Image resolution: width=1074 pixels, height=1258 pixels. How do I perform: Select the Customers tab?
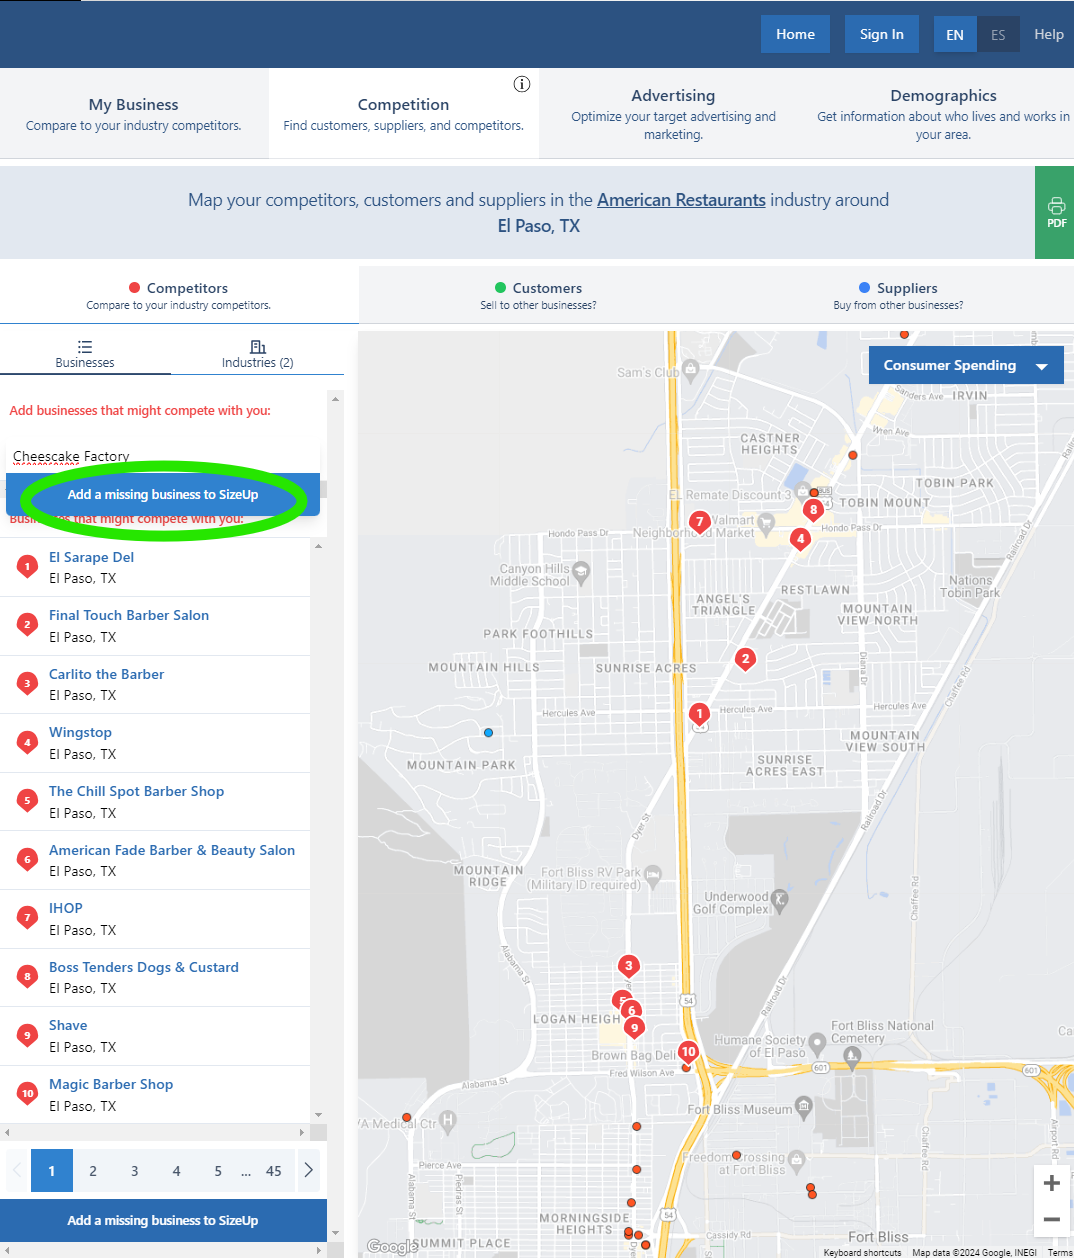click(538, 295)
